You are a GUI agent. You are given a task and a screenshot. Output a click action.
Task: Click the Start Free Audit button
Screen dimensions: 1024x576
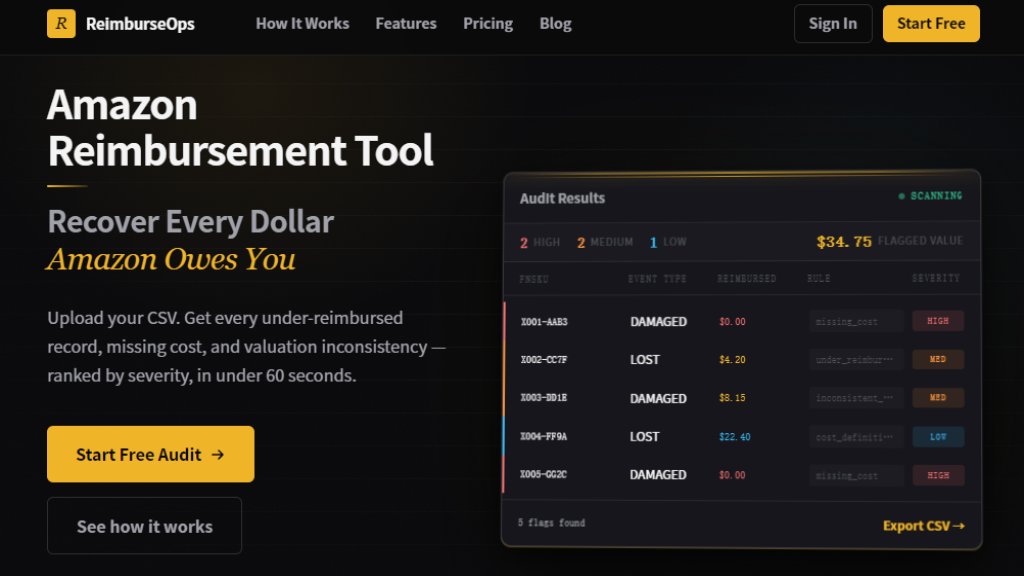point(150,454)
